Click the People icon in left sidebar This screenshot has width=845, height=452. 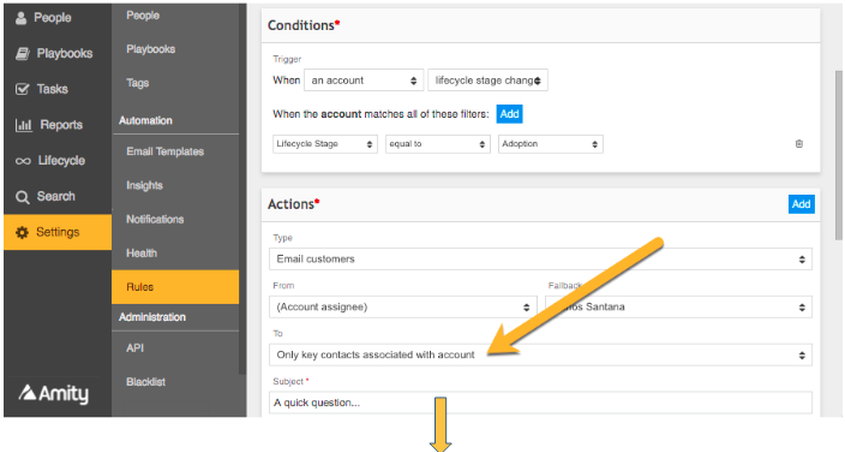point(21,17)
